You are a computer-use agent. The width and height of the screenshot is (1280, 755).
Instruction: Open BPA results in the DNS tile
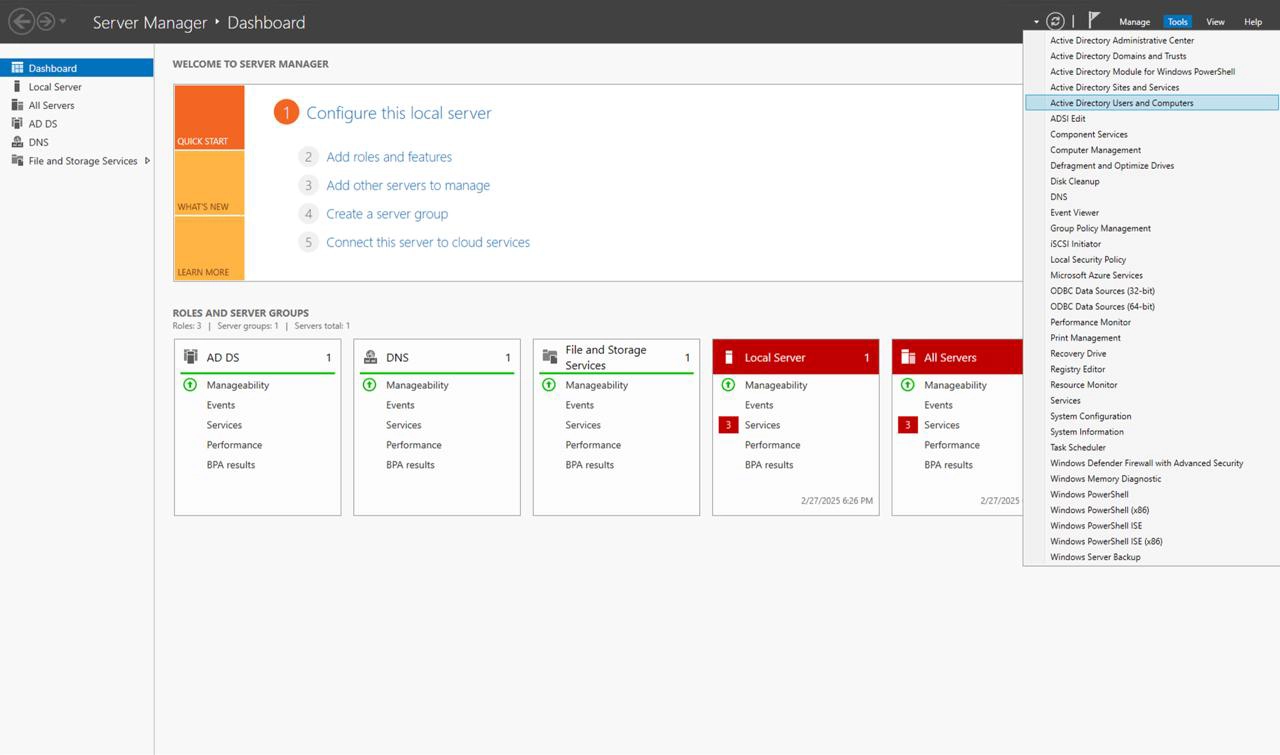(410, 465)
